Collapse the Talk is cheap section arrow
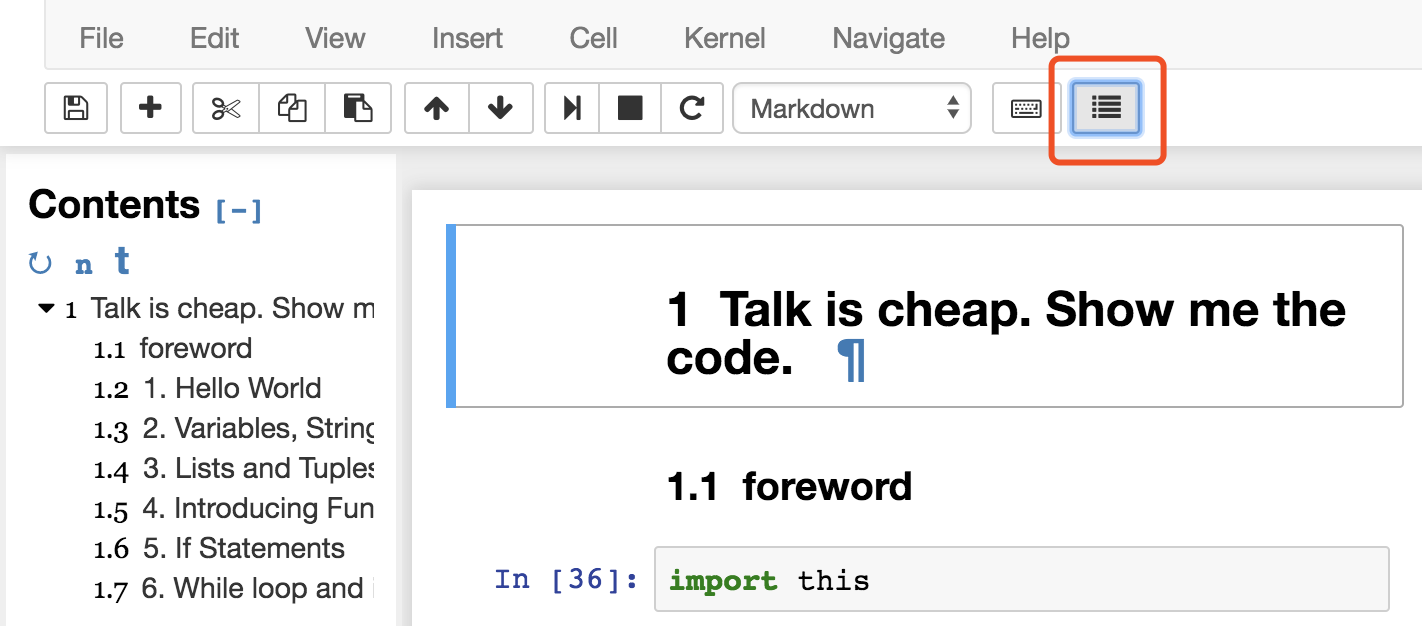This screenshot has width=1422, height=626. tap(46, 308)
